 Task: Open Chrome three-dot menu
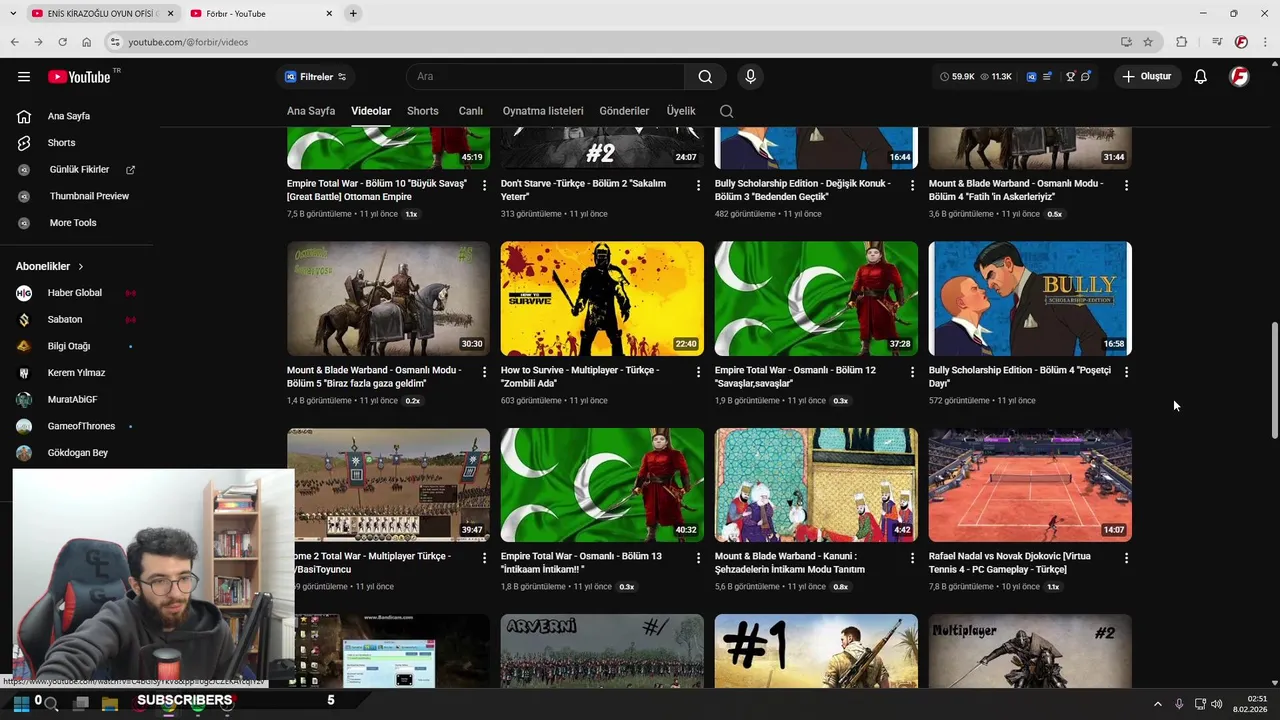(1264, 42)
